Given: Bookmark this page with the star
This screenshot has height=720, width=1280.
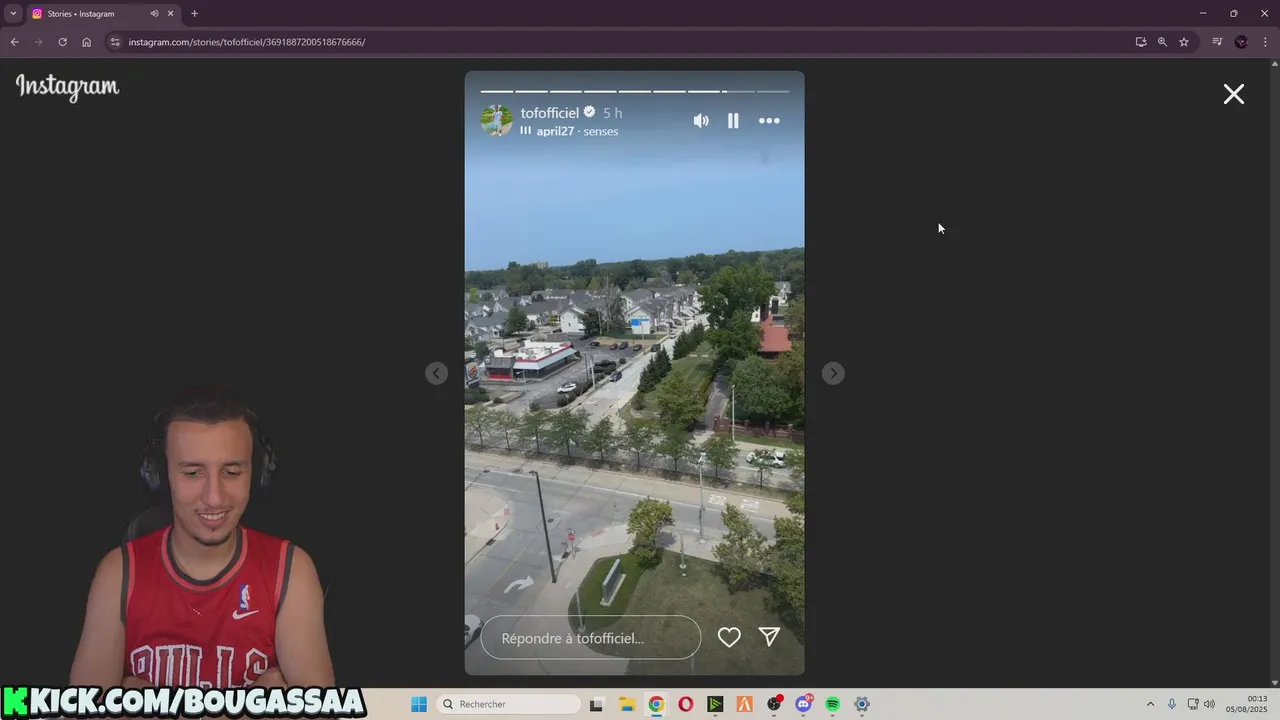Looking at the screenshot, I should [1184, 42].
